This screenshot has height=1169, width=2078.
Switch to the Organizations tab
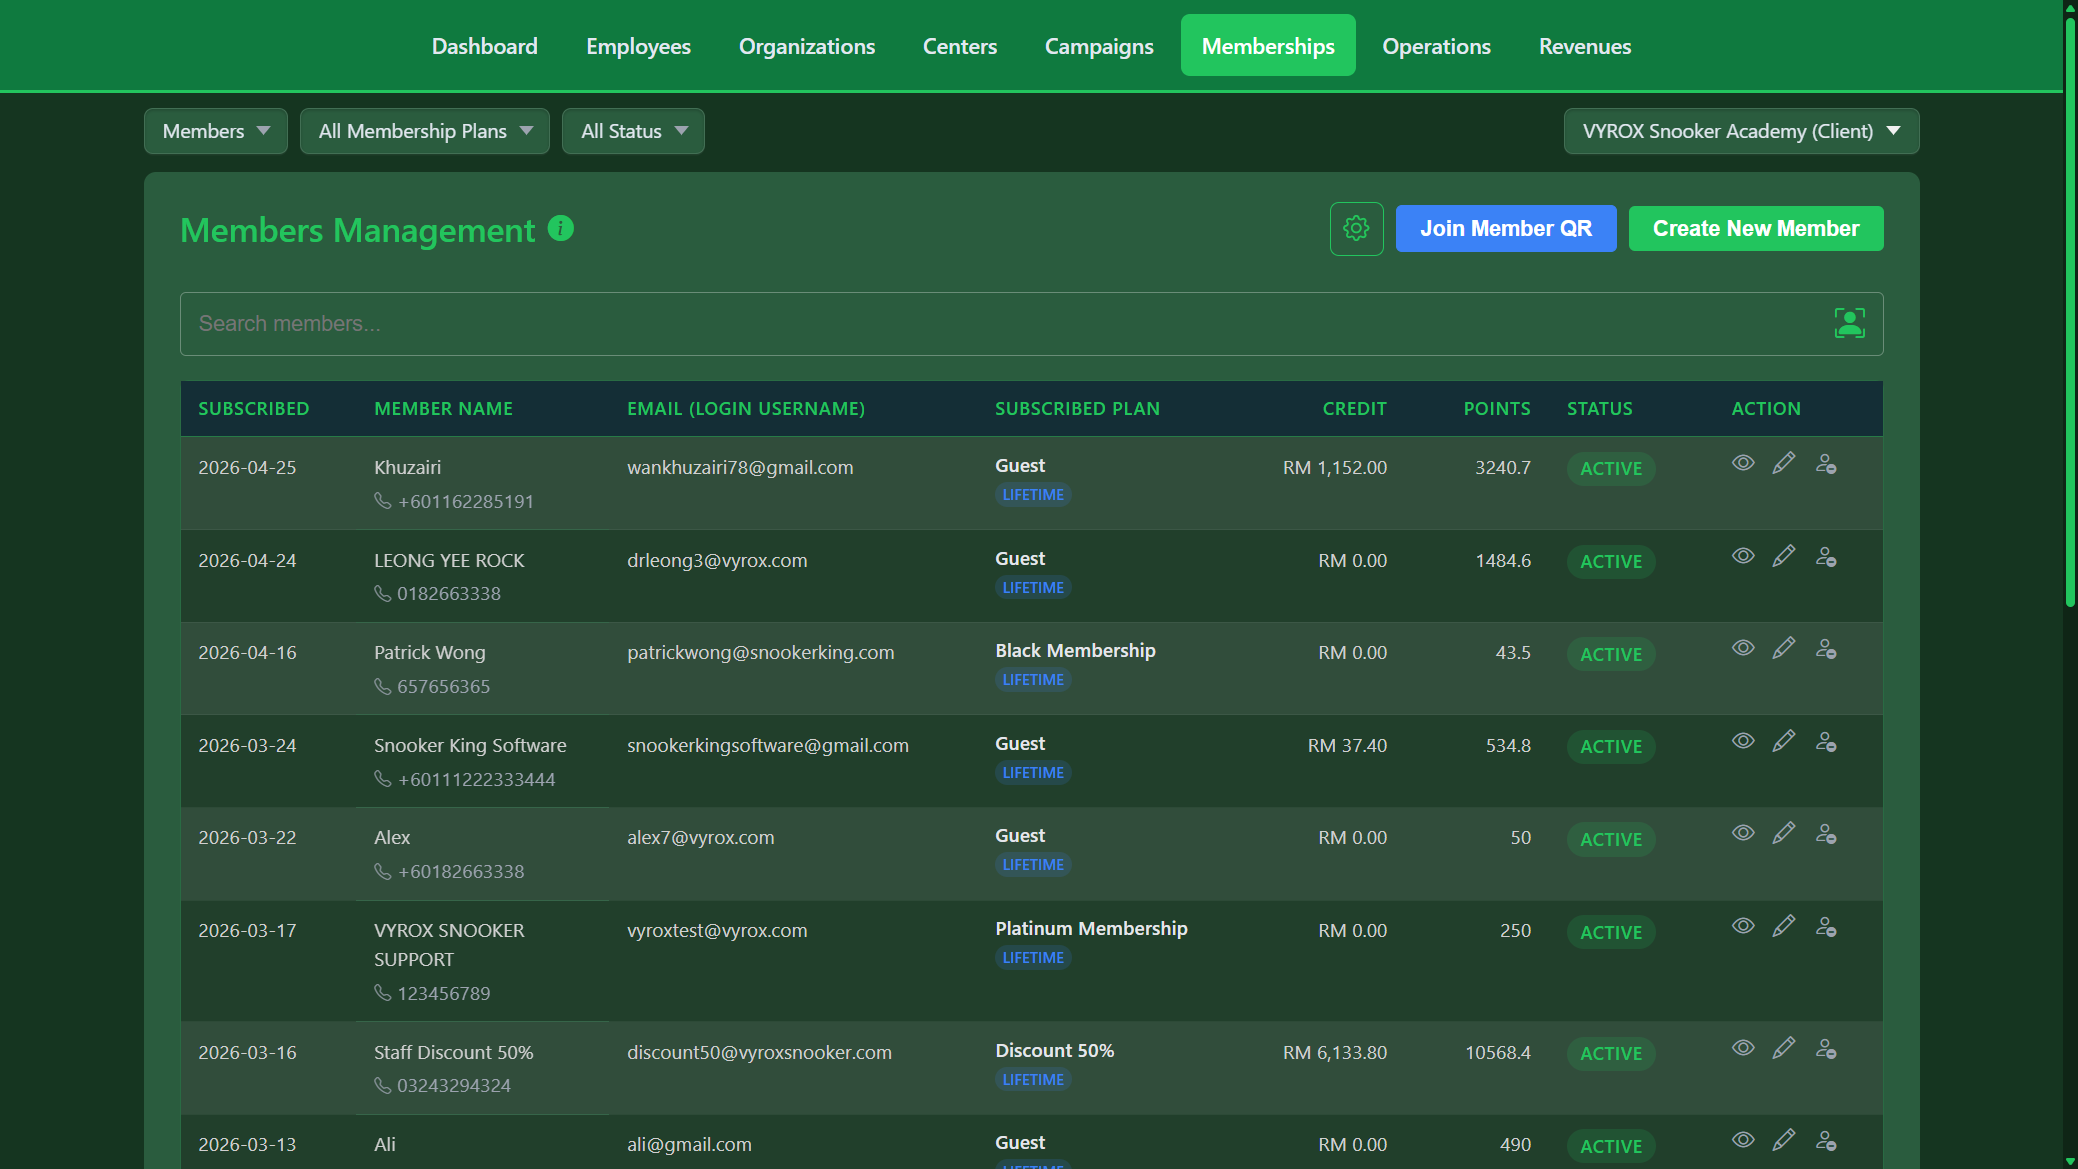[807, 46]
